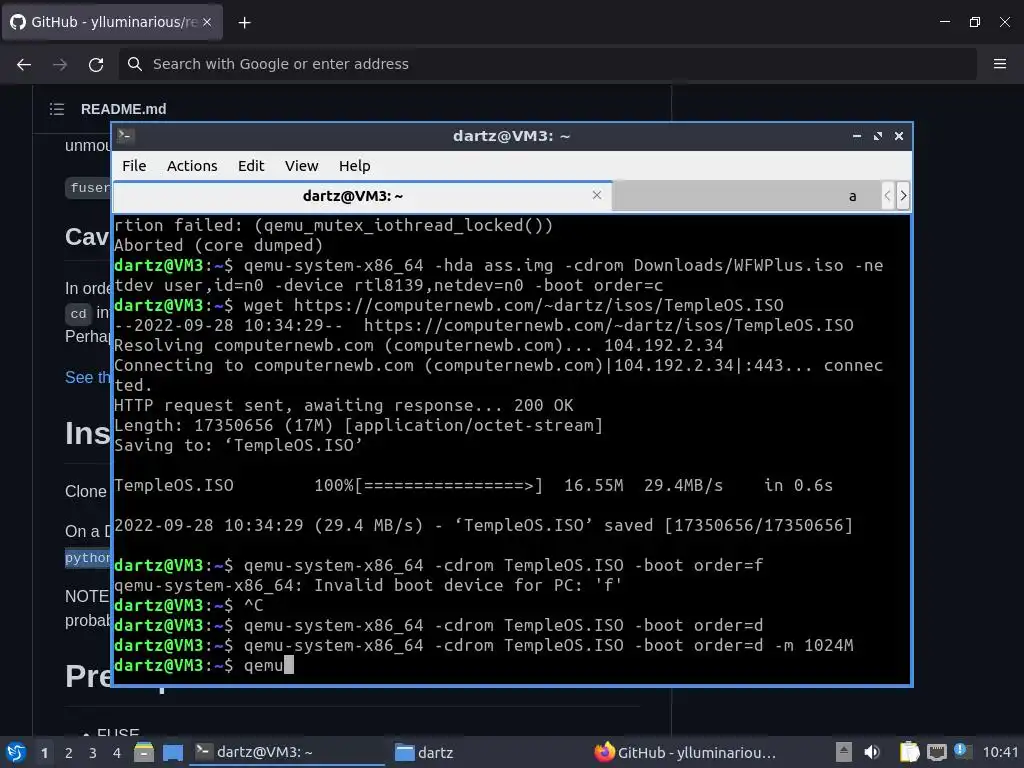Click the 'Resolving computernewb.com' terminal line
This screenshot has width=1024, height=768.
pyautogui.click(x=419, y=345)
